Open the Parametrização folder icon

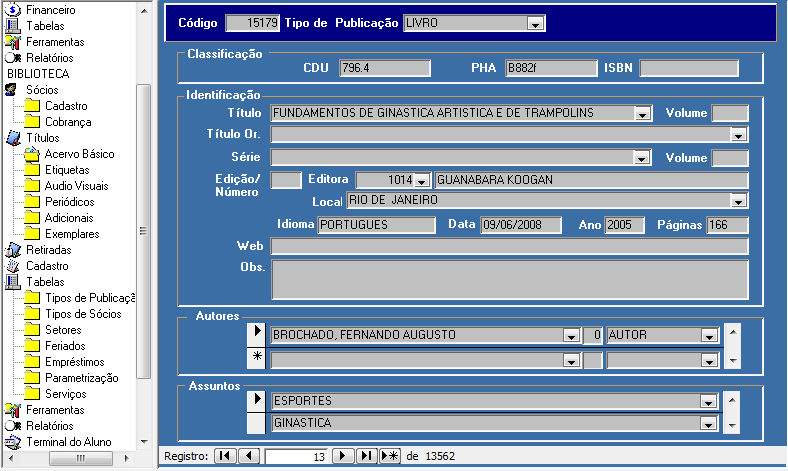[x=32, y=378]
